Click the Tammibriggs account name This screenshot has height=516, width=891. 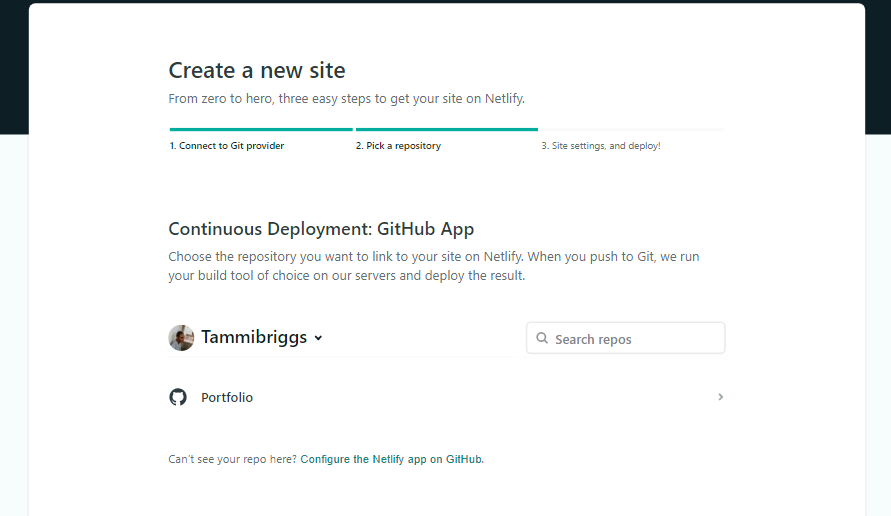(x=254, y=337)
